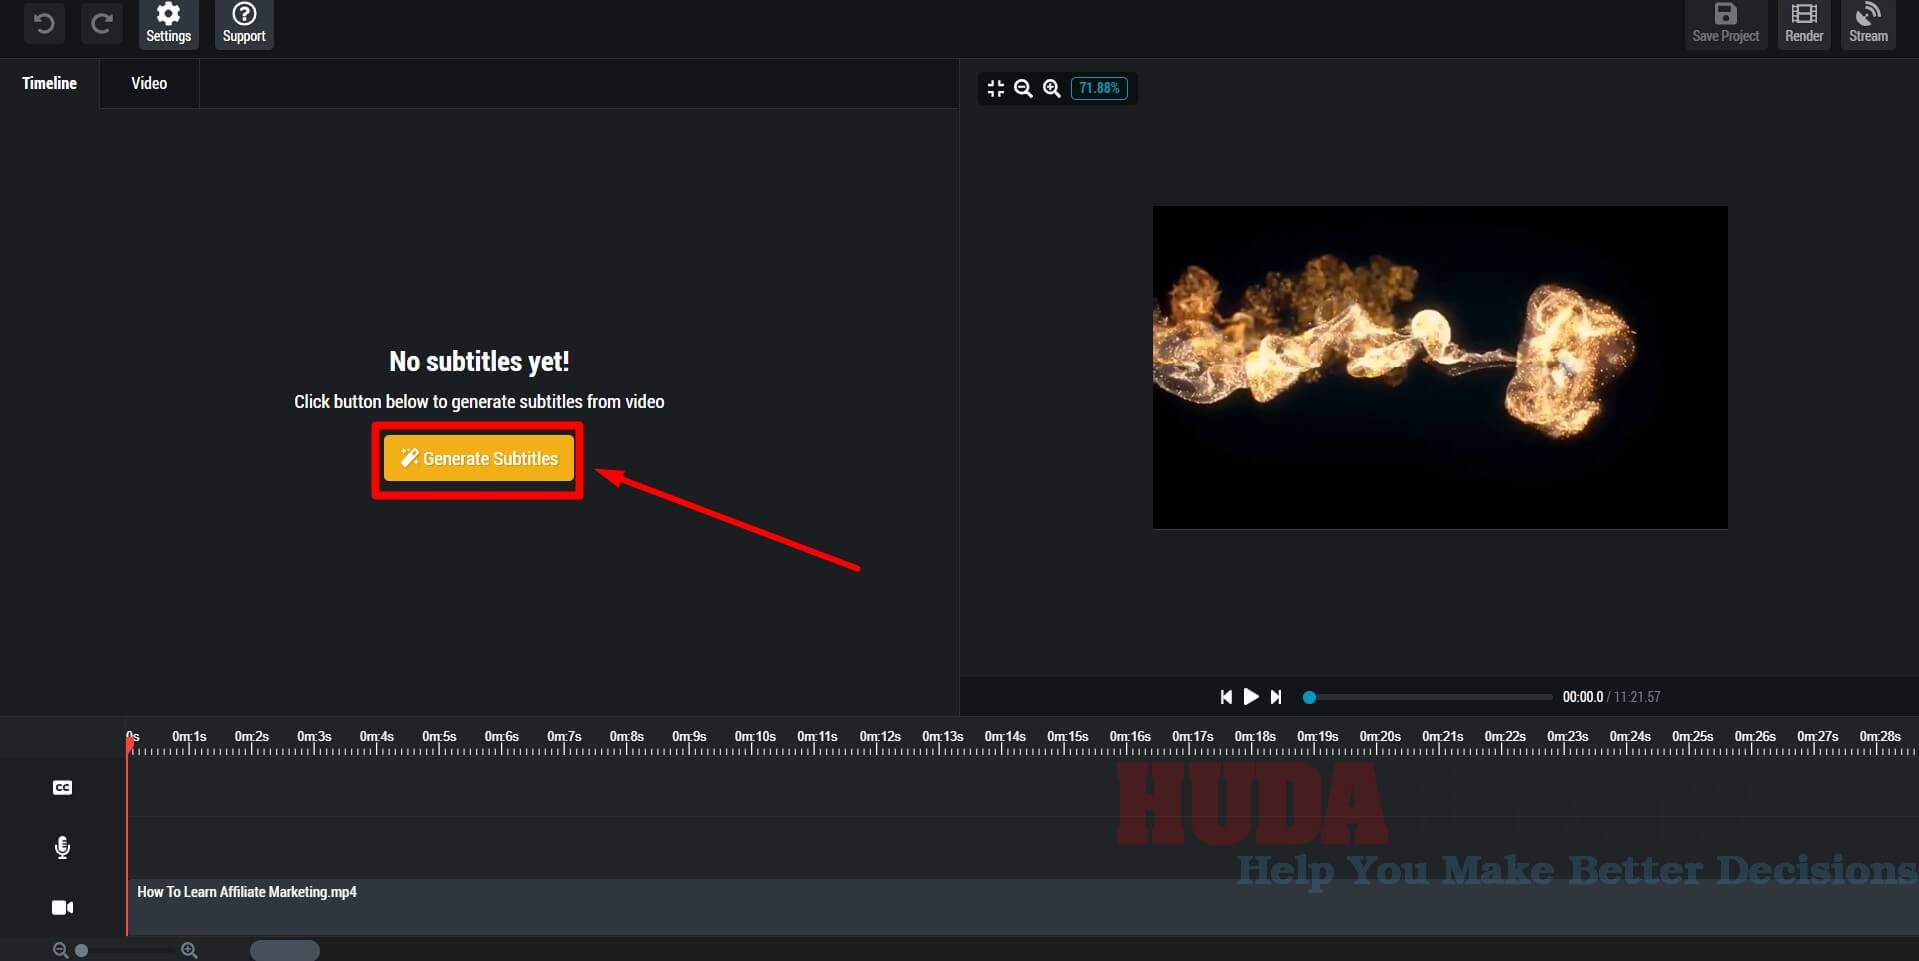Screen dimensions: 1919x961
Task: Redo the last action
Action: (101, 23)
